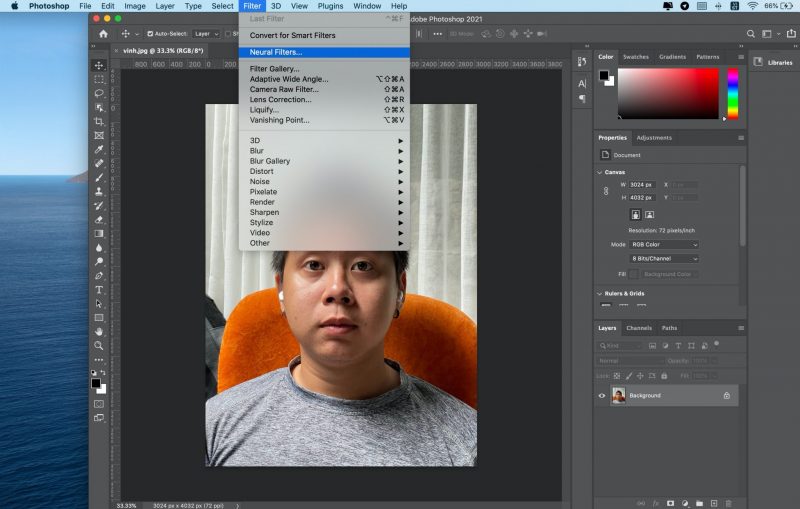Switch to the Adjustments tab
800x509 pixels.
(654, 138)
